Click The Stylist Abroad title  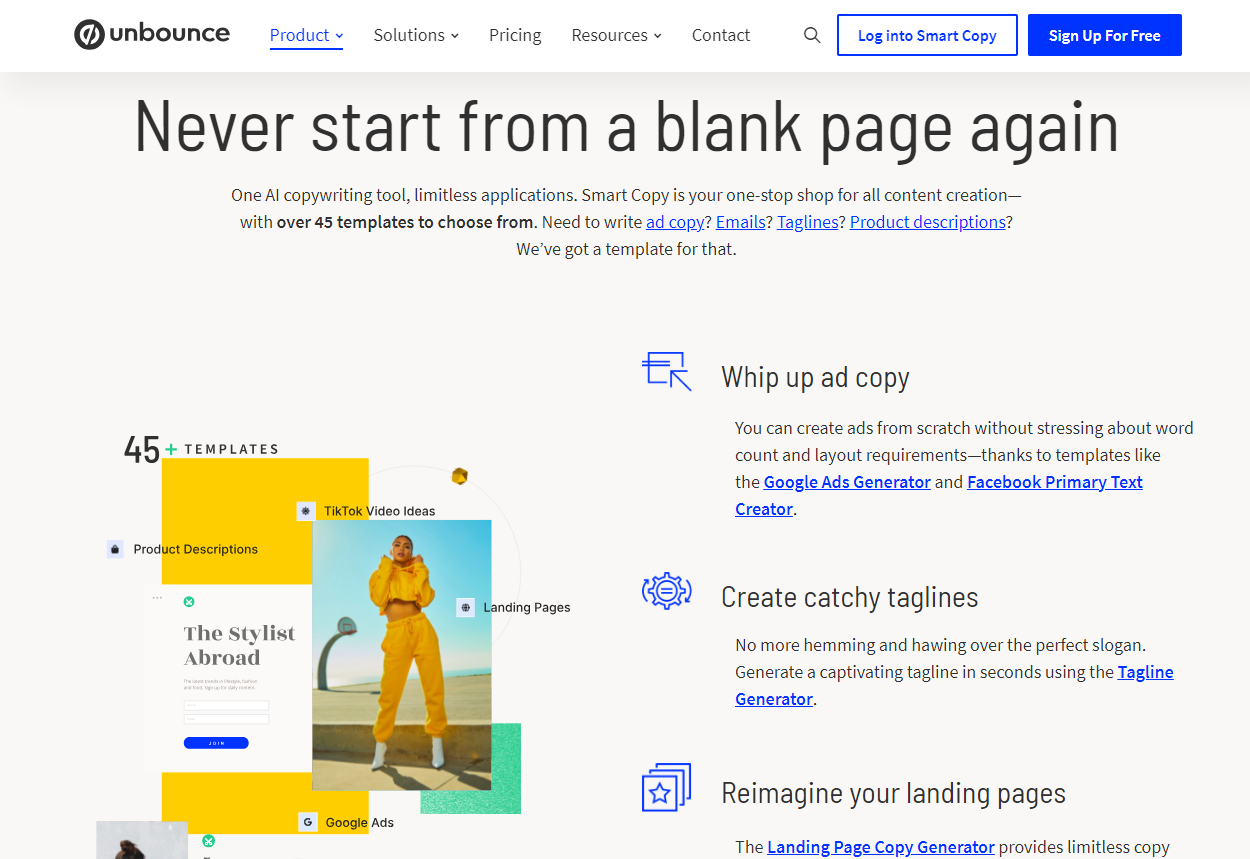click(240, 645)
